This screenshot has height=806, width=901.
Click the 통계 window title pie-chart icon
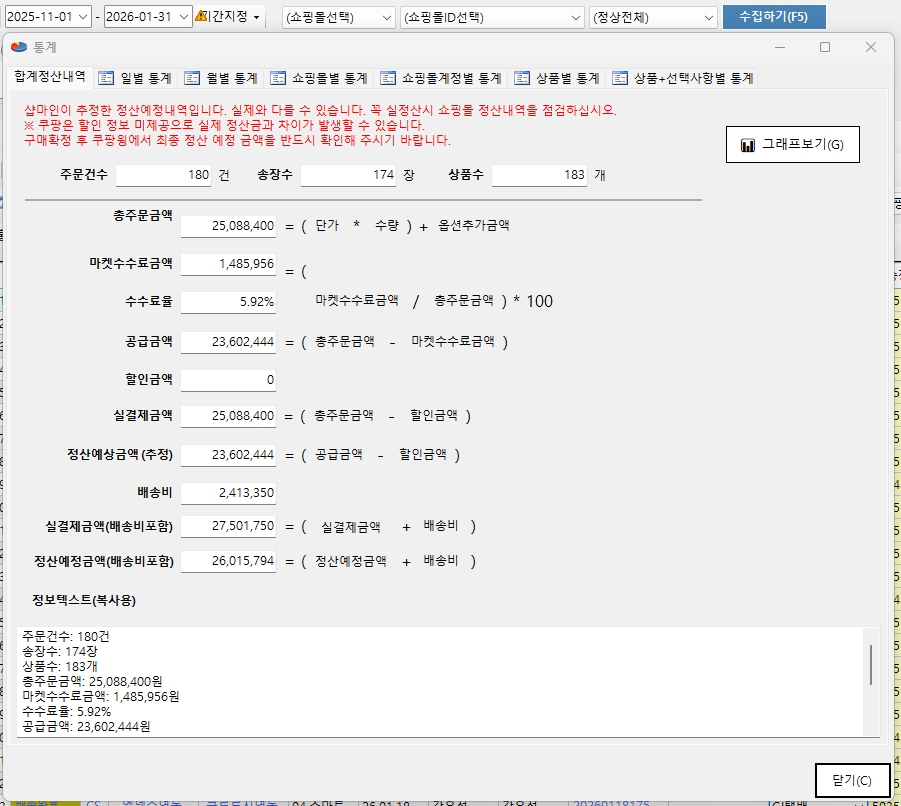tap(19, 47)
